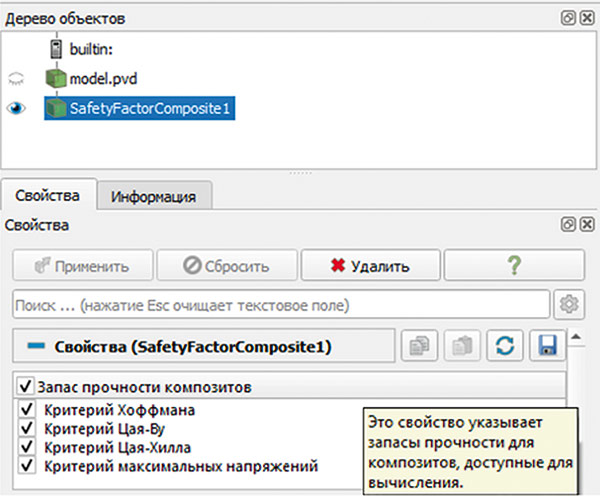
Task: Collapse the Свойства (SafetyFactorComposite1) section
Action: click(37, 347)
